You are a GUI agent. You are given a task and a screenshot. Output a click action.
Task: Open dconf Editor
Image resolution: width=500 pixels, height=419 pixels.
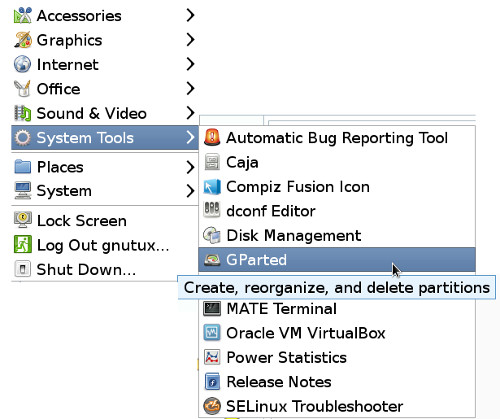click(x=337, y=211)
